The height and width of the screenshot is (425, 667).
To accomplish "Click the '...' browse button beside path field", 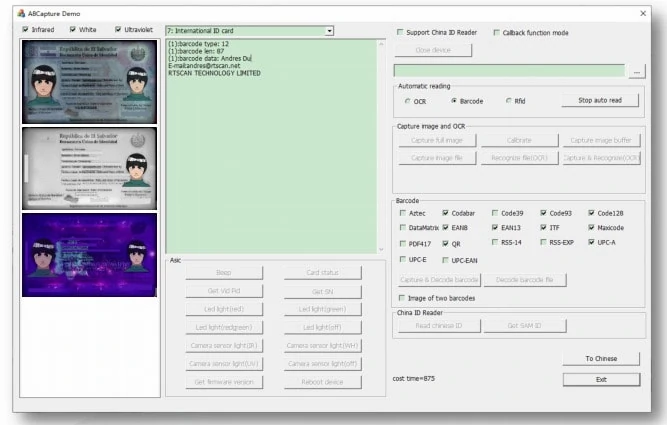I will click(x=637, y=71).
